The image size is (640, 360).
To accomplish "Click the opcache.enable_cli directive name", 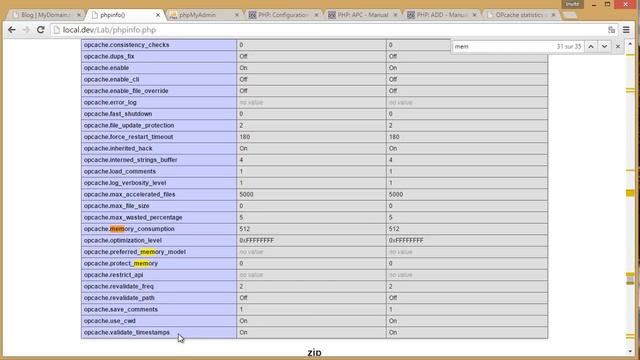I will (x=111, y=79).
